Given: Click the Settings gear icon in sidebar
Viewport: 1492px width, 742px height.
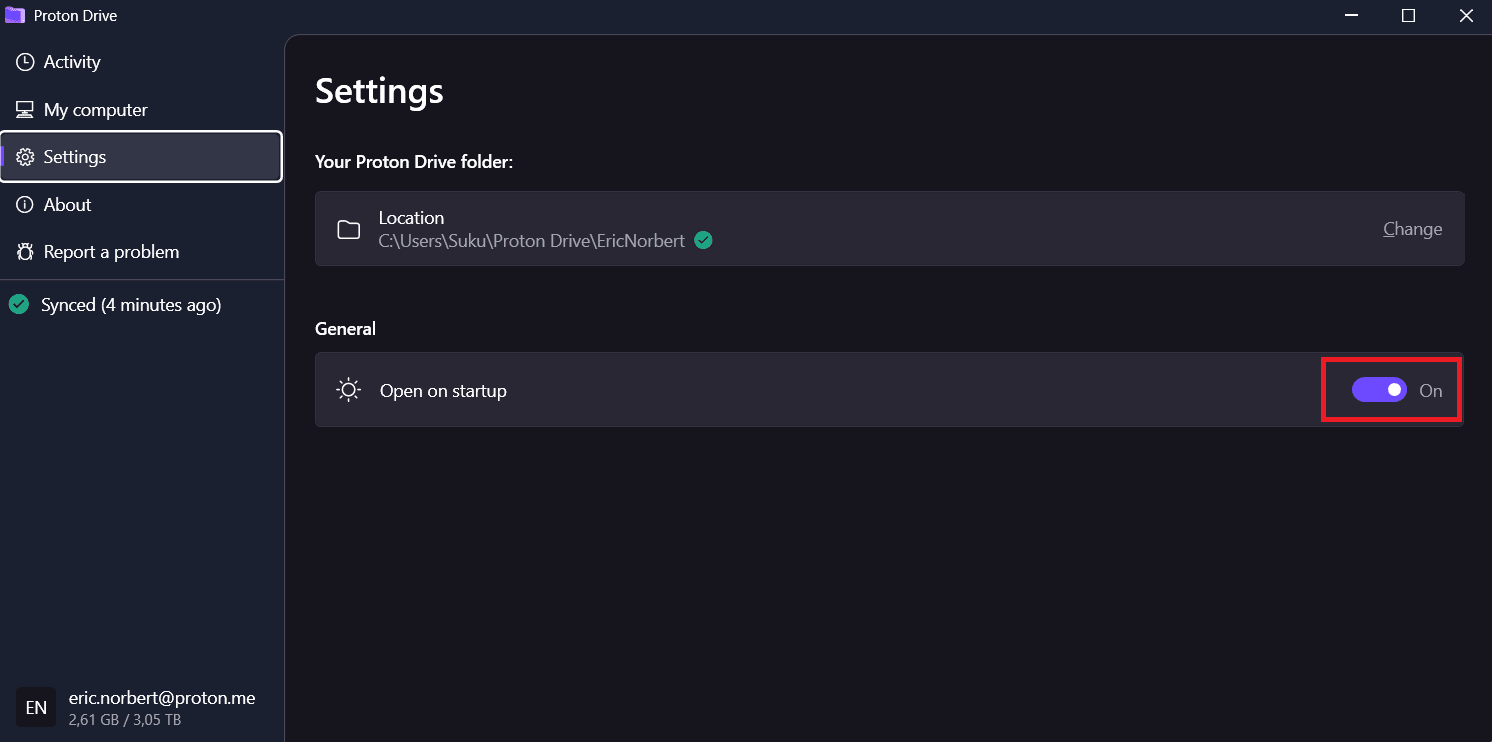Looking at the screenshot, I should click(25, 157).
